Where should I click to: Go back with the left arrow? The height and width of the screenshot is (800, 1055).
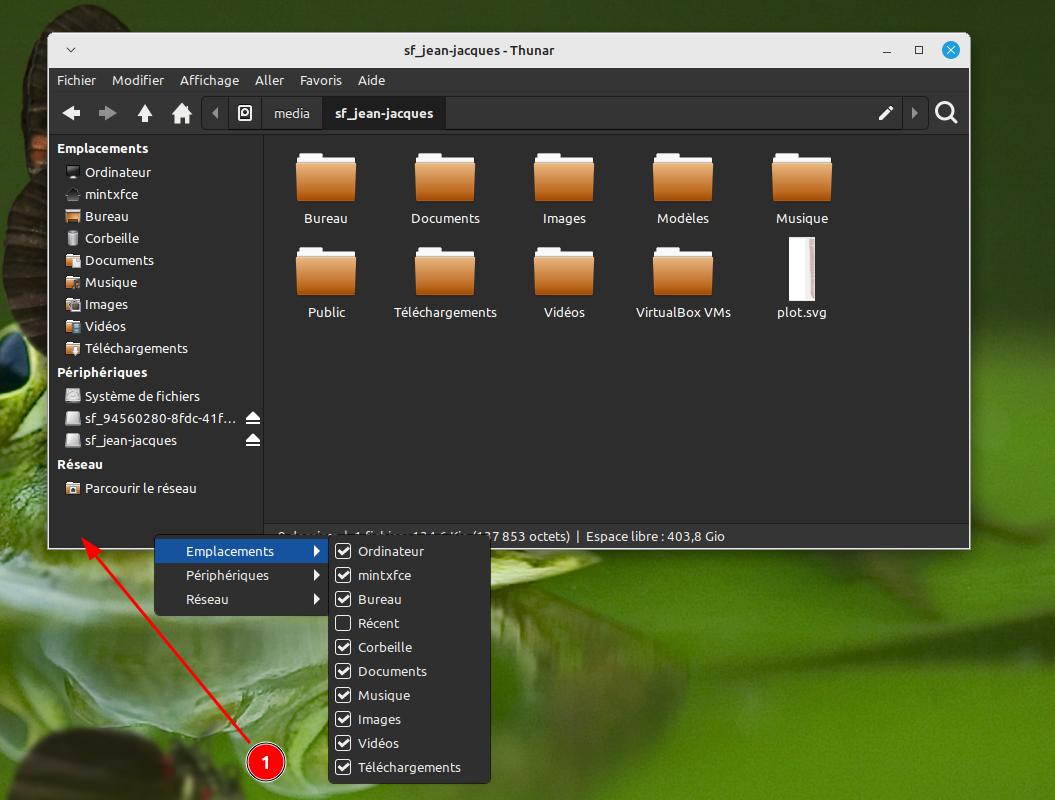click(x=71, y=113)
